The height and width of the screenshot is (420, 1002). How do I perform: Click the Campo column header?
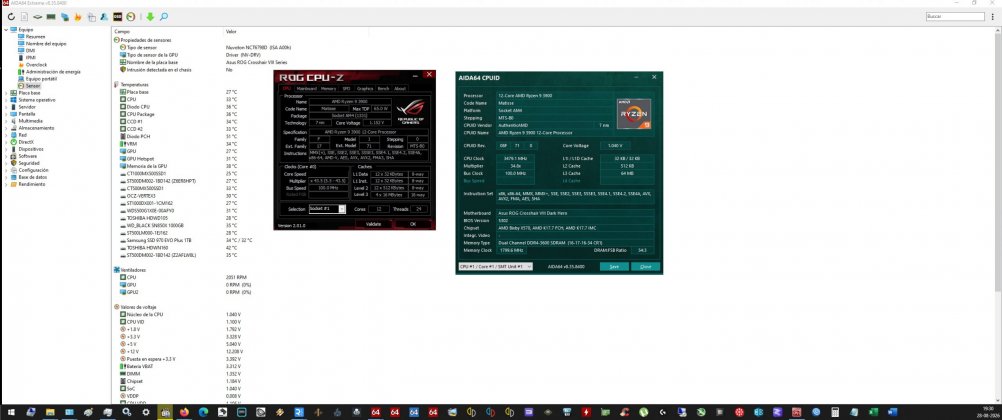pos(122,31)
